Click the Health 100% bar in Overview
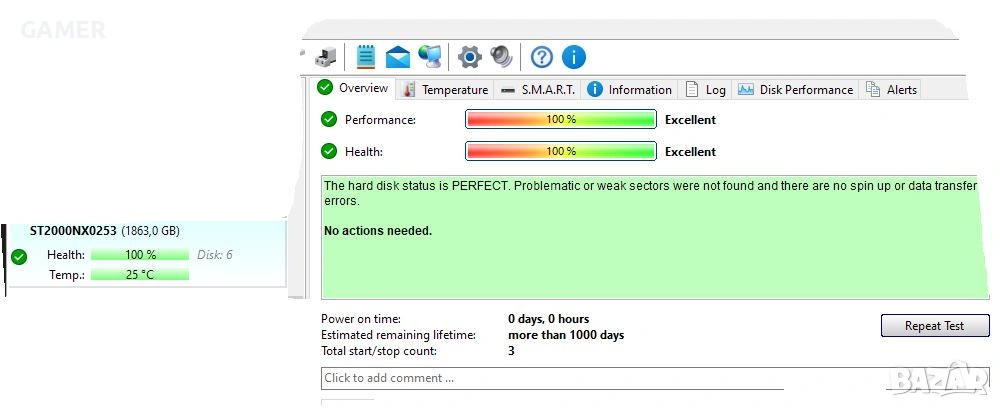 [x=560, y=151]
